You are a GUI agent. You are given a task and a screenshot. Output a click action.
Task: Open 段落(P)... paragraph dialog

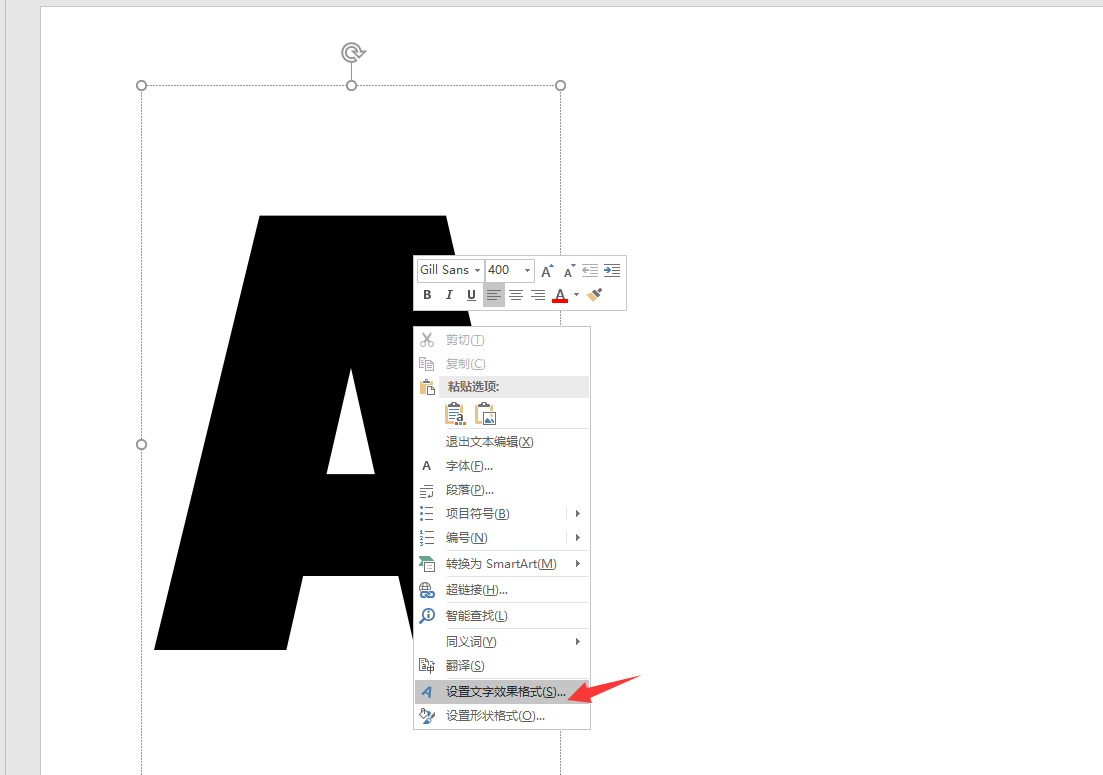click(x=502, y=489)
